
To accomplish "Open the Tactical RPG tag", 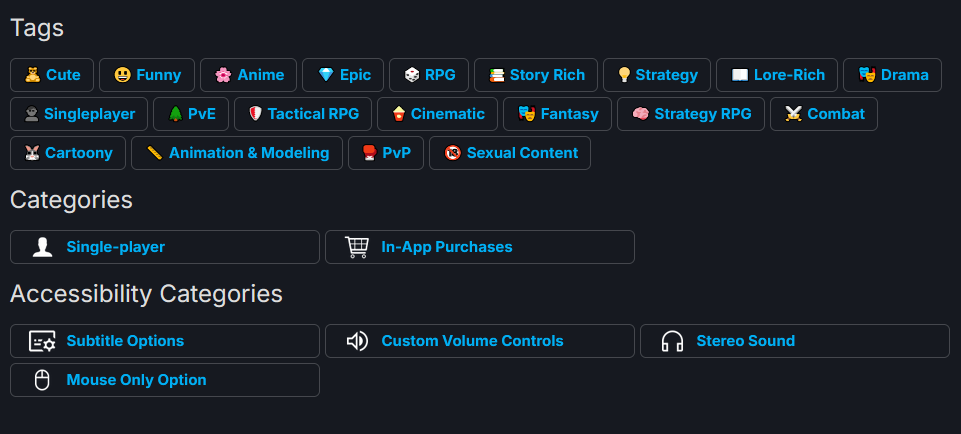I will (x=303, y=114).
